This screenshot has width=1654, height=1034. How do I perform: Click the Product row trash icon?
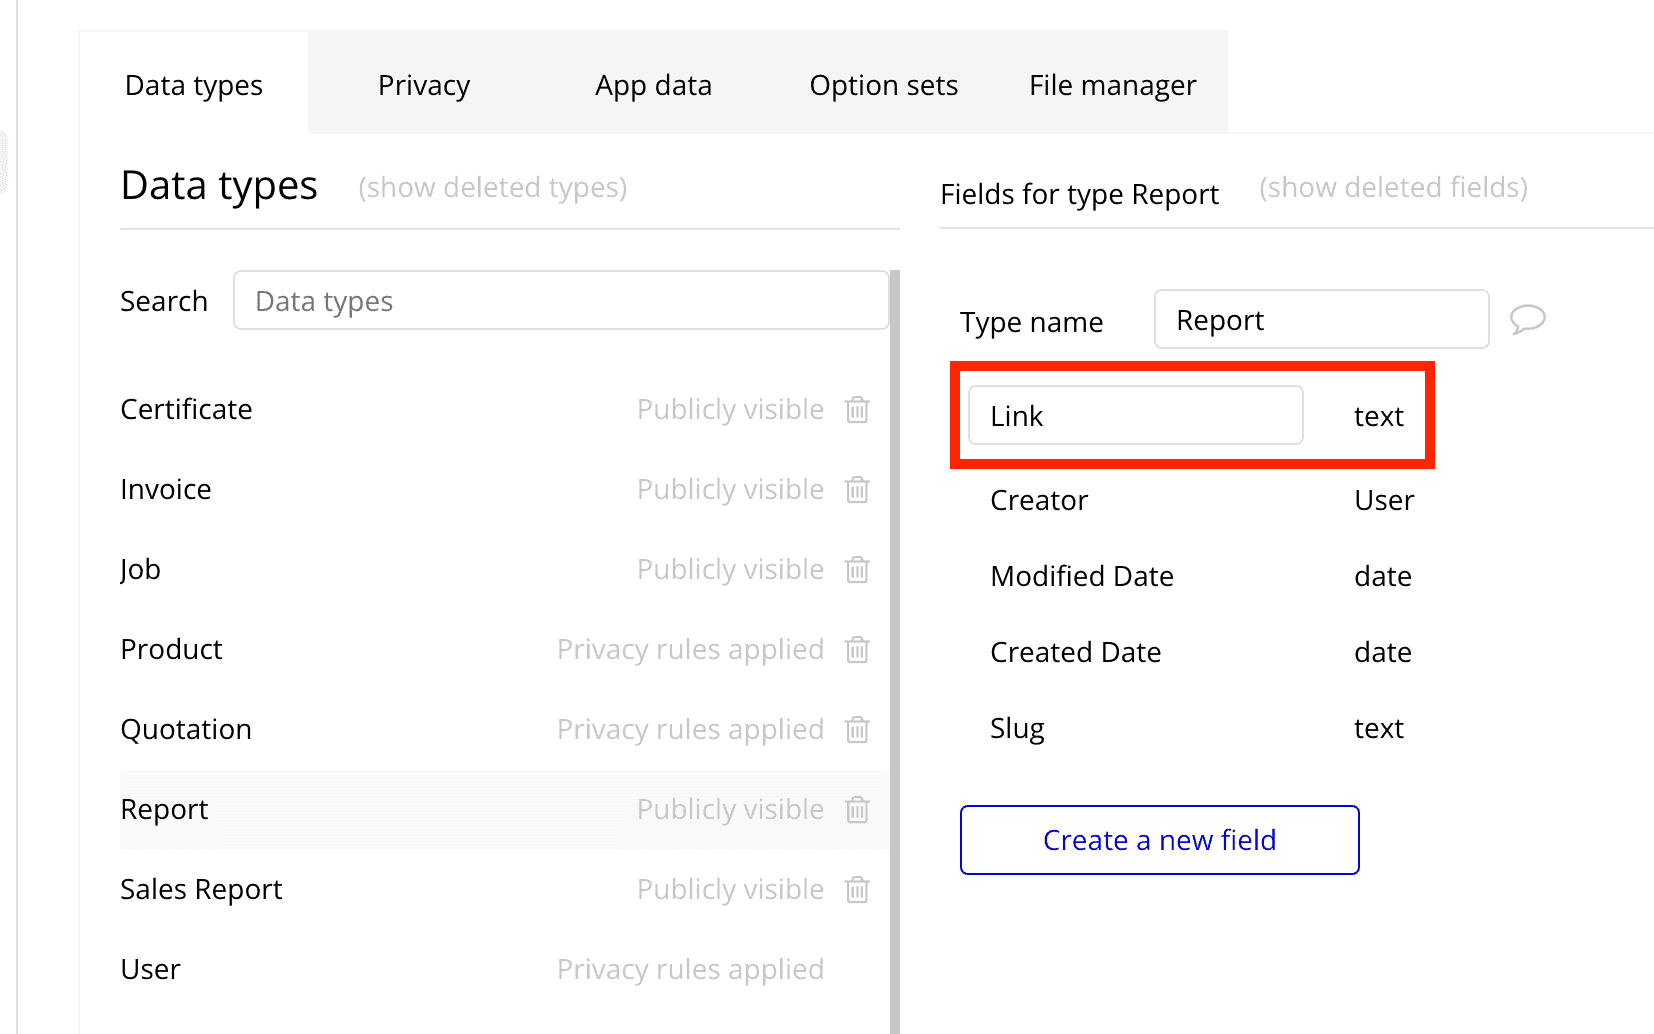coord(857,650)
